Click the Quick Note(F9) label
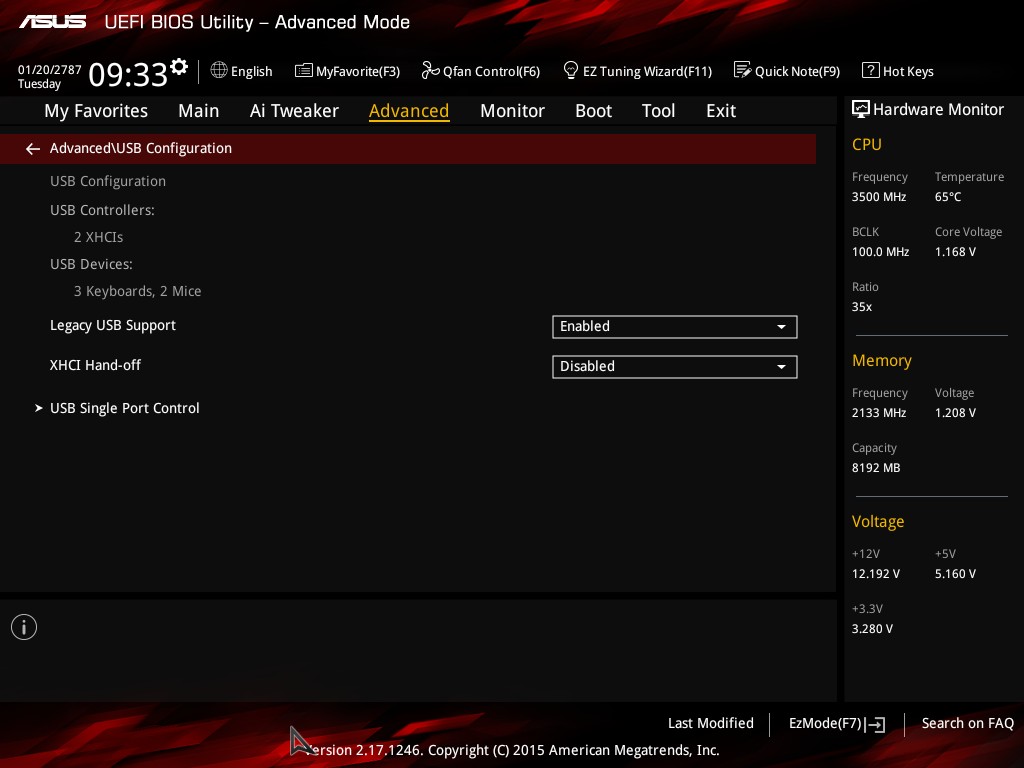 [x=797, y=71]
